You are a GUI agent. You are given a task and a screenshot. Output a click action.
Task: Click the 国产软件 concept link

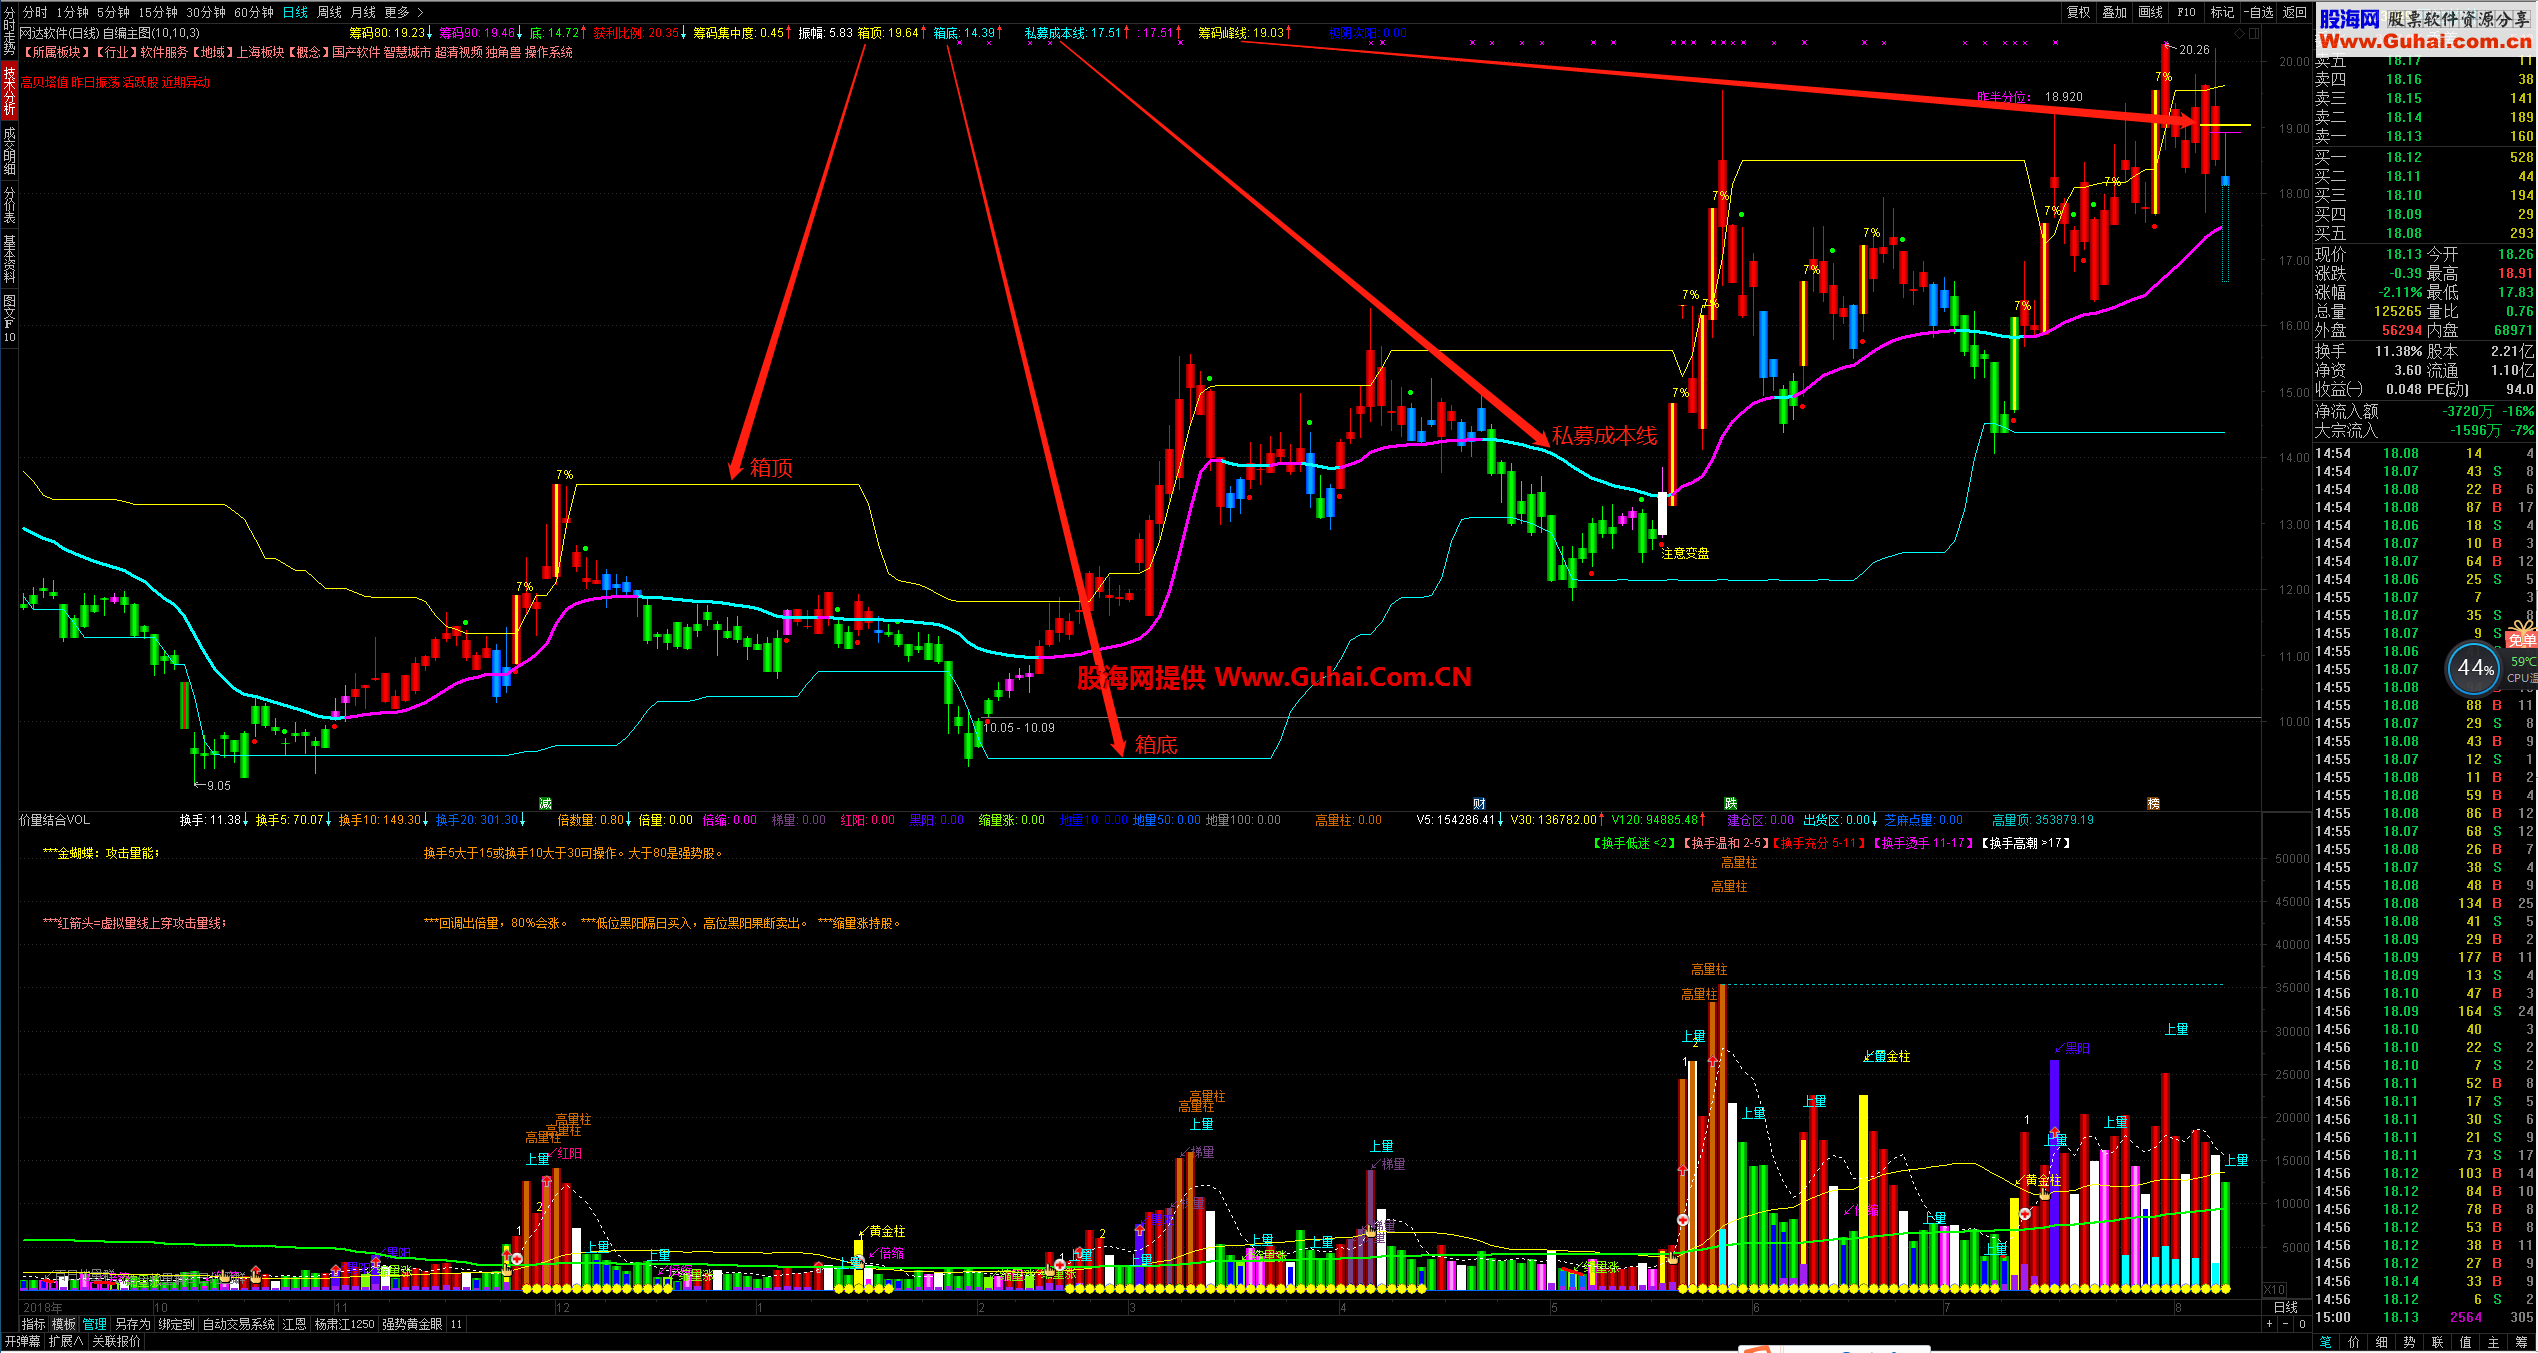(356, 52)
